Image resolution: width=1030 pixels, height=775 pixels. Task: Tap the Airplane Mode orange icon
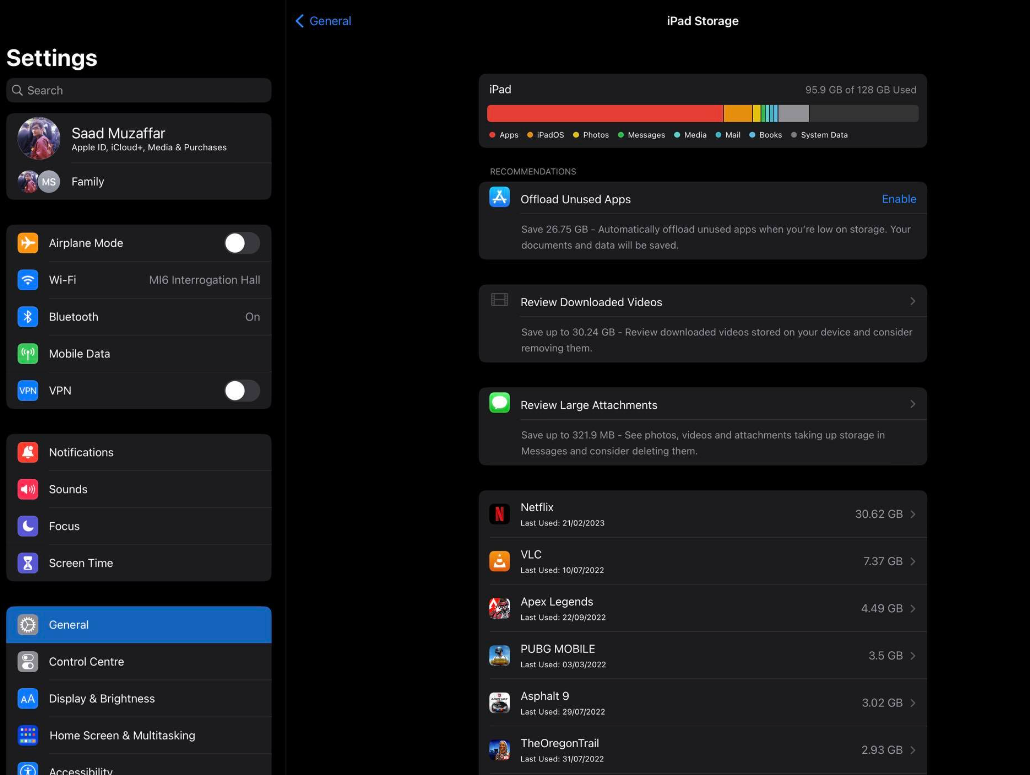click(x=28, y=243)
